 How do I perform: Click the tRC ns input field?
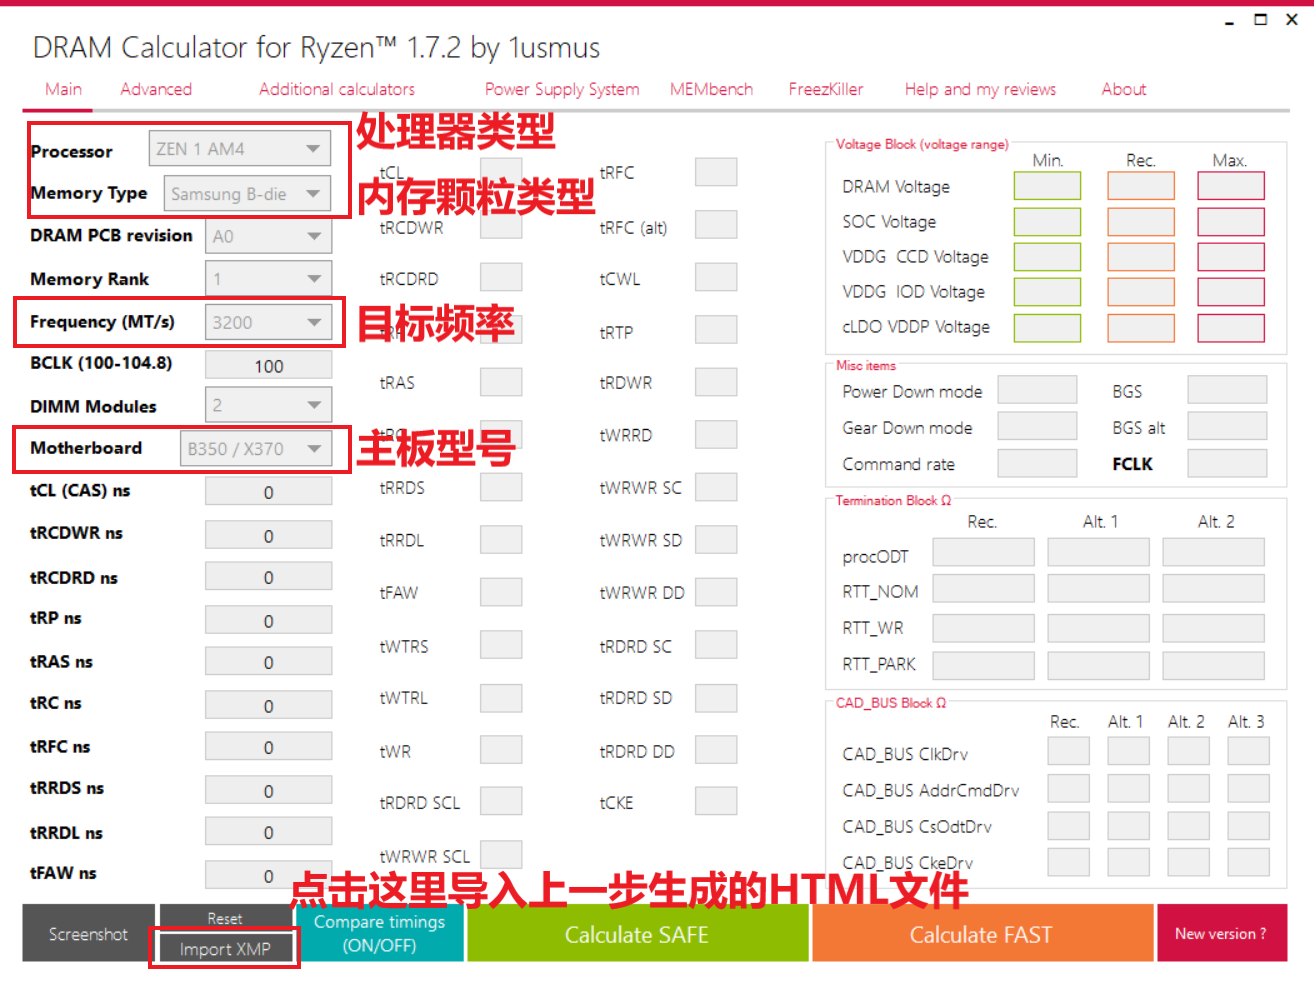click(268, 705)
